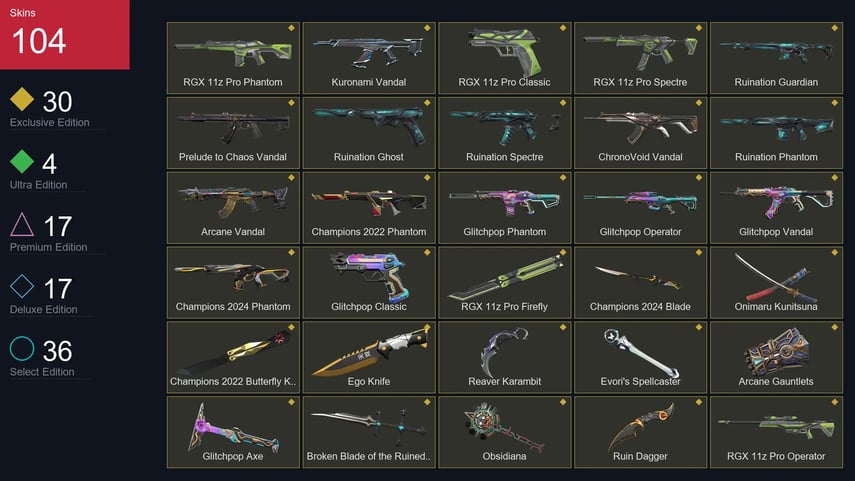Click the yellow Exclusive Edition diamond icon
Screen dimensions: 855x481
point(22,99)
